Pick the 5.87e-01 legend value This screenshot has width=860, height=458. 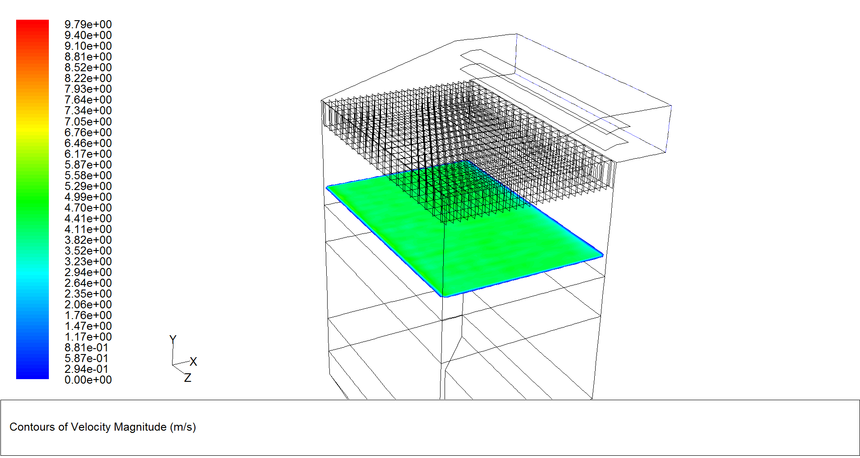[88, 359]
